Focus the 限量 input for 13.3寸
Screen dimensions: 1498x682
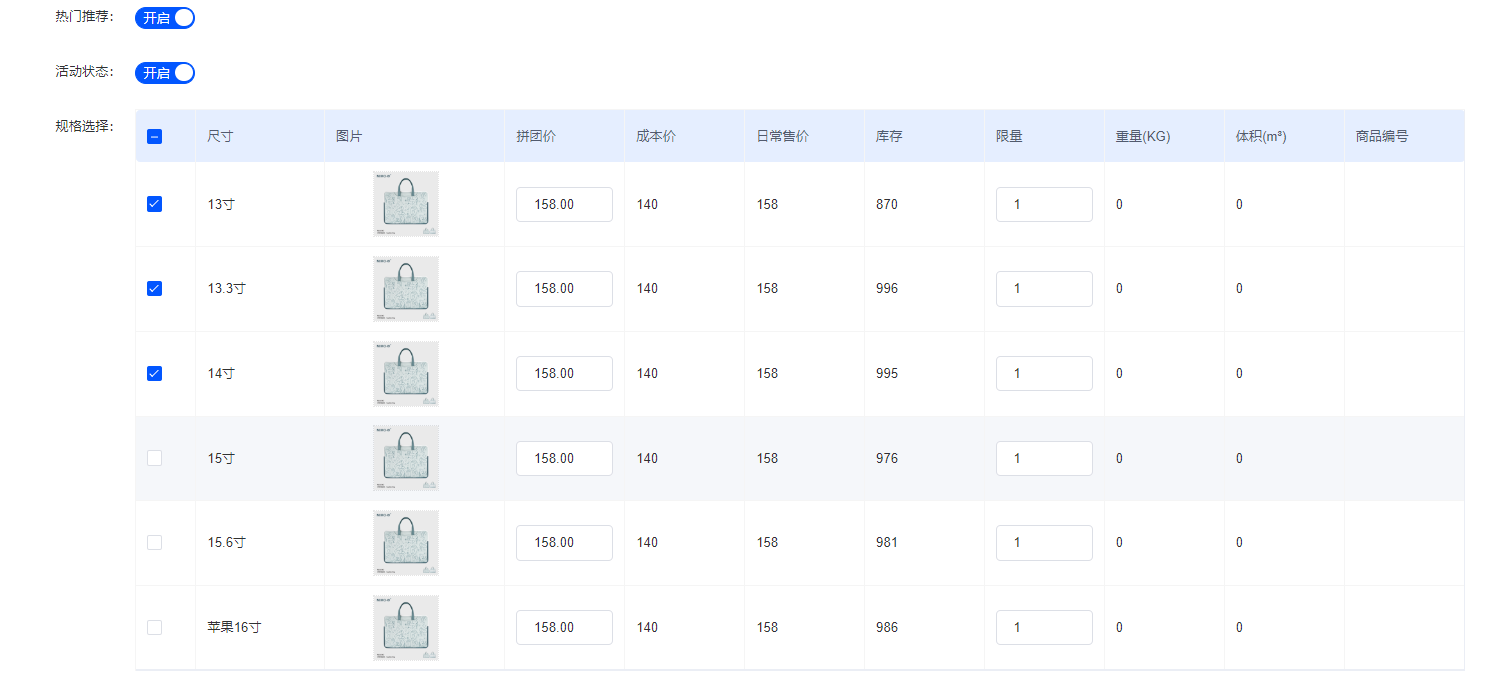click(x=1044, y=288)
